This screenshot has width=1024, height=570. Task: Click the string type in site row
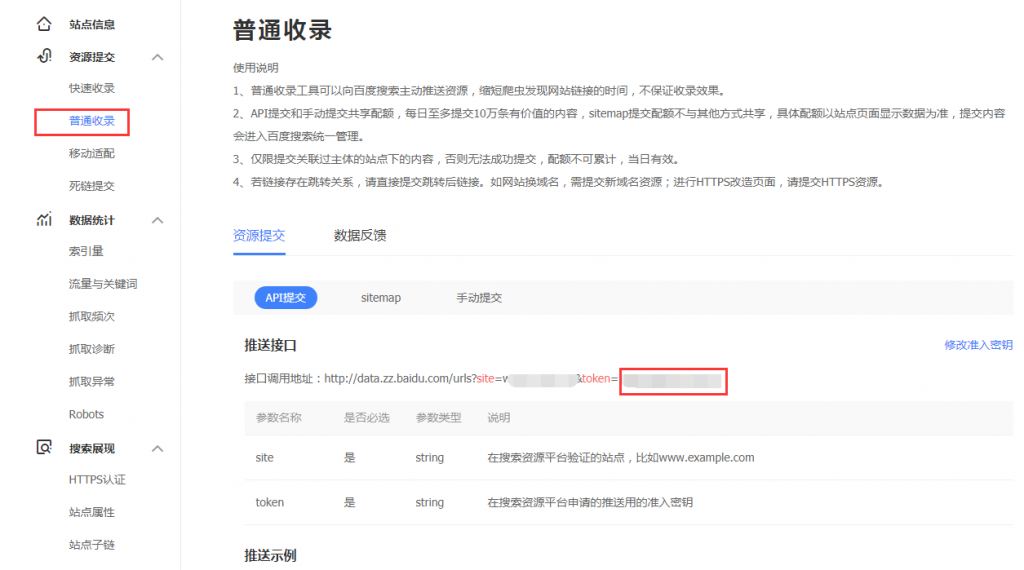point(430,458)
